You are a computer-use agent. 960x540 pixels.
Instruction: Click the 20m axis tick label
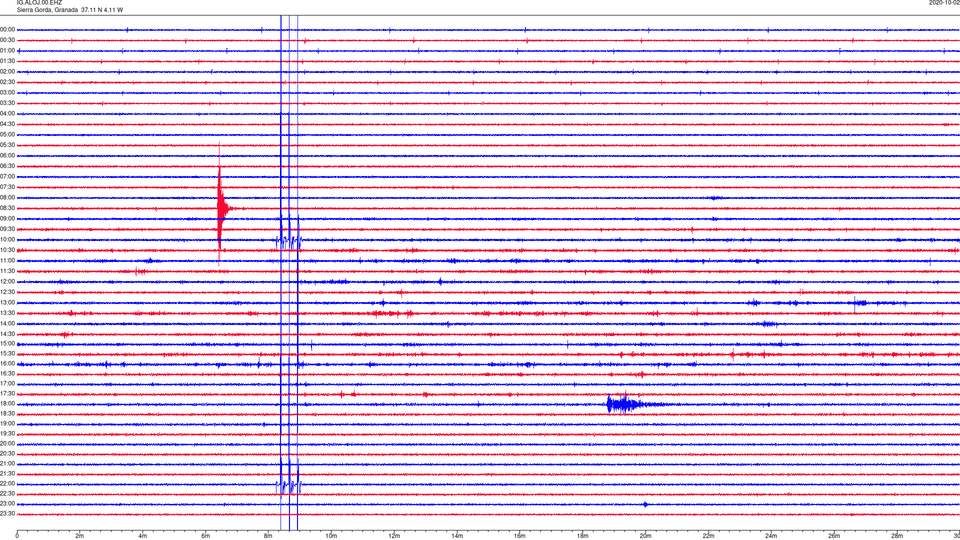click(x=645, y=536)
